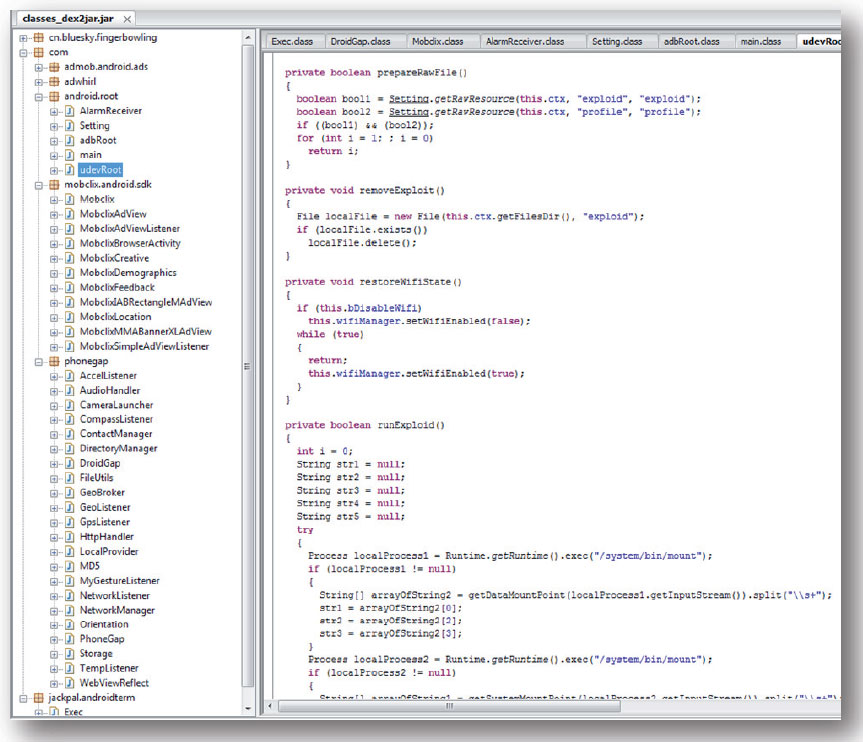Expand the adwhirl package node

[x=39, y=82]
